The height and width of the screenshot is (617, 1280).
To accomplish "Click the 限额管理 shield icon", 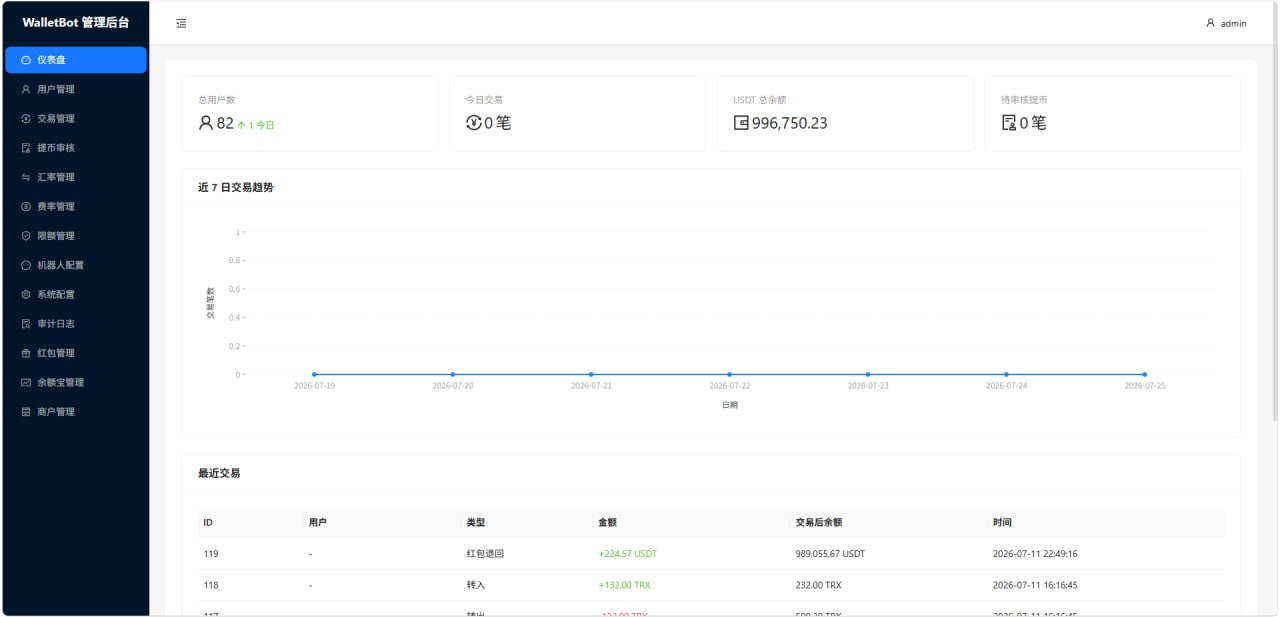I will point(26,236).
